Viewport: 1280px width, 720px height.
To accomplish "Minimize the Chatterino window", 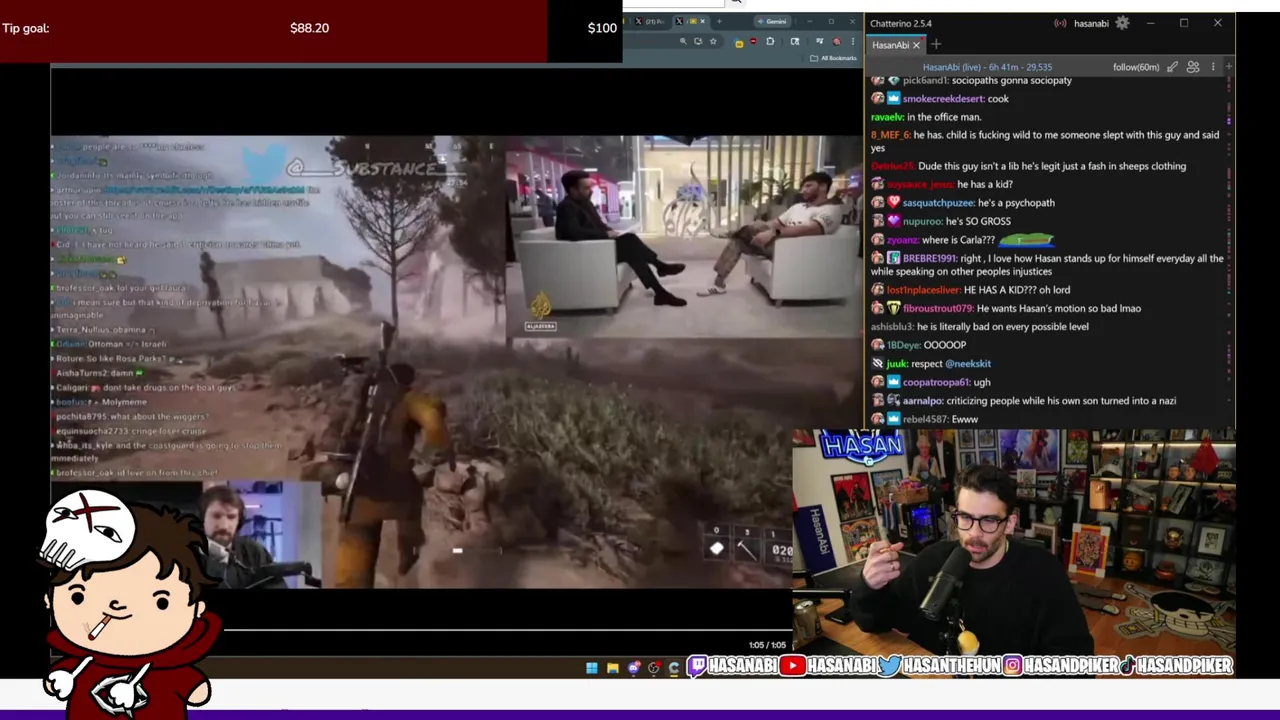I will pyautogui.click(x=1150, y=23).
